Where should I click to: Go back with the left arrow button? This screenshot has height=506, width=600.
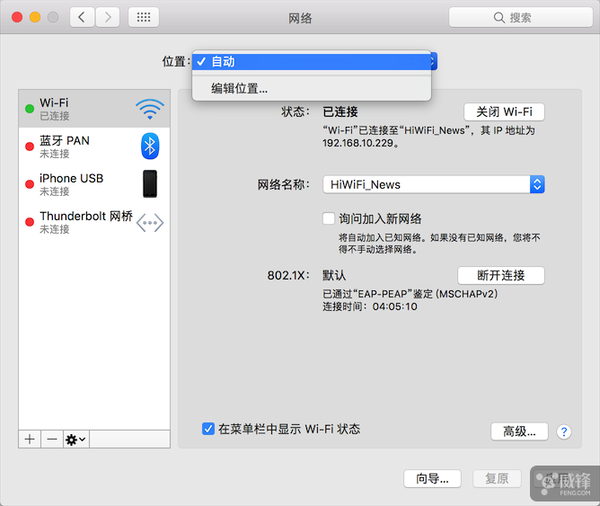click(81, 17)
